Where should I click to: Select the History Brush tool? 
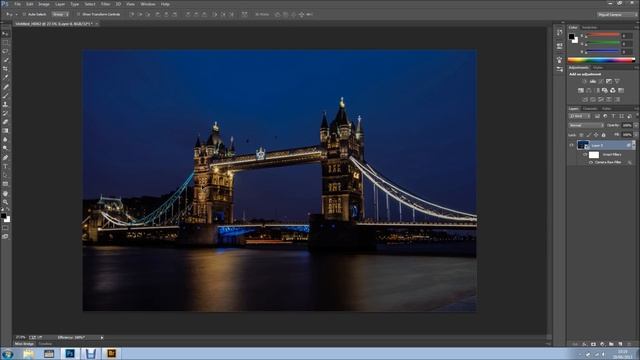(x=5, y=113)
